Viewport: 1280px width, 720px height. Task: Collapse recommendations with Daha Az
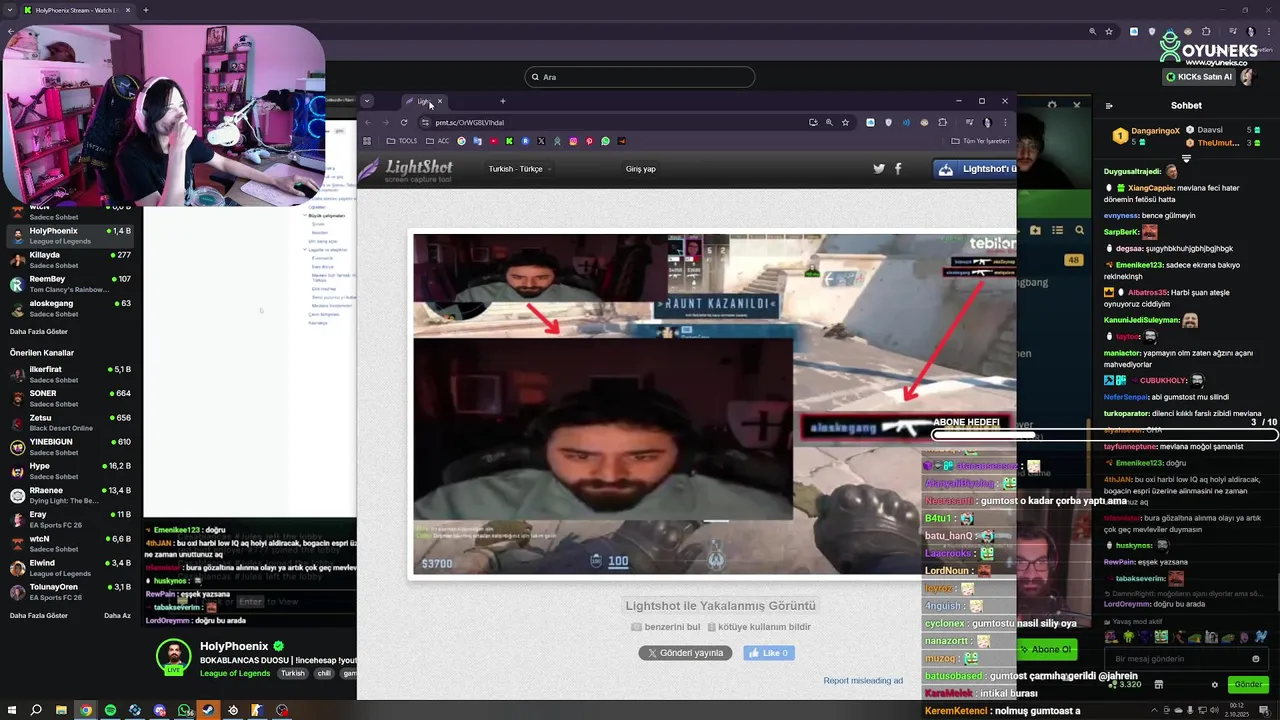[117, 615]
